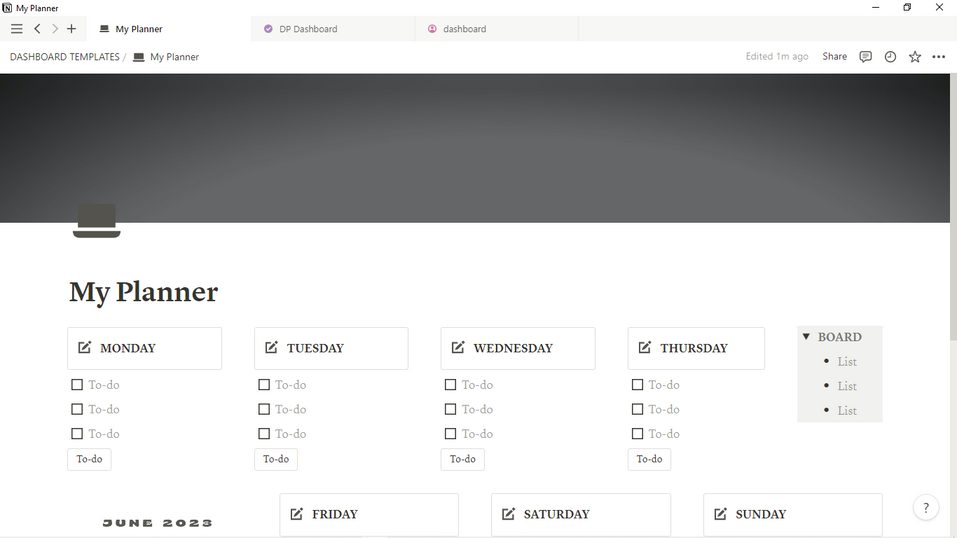Open the three-dot page options menu
This screenshot has width=957, height=538.
click(x=938, y=57)
